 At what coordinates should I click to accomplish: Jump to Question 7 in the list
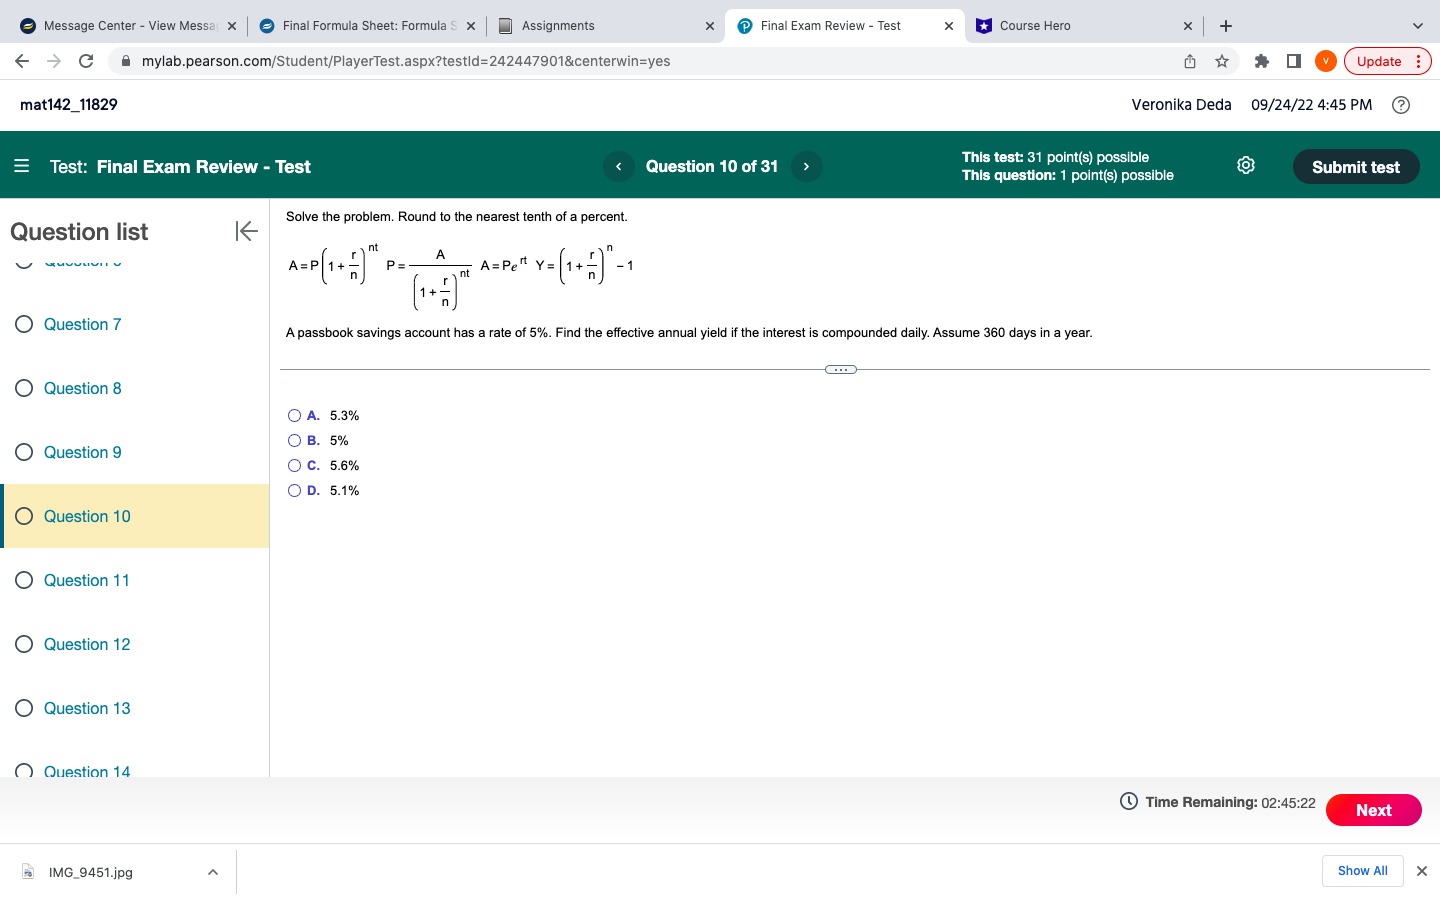(x=82, y=324)
